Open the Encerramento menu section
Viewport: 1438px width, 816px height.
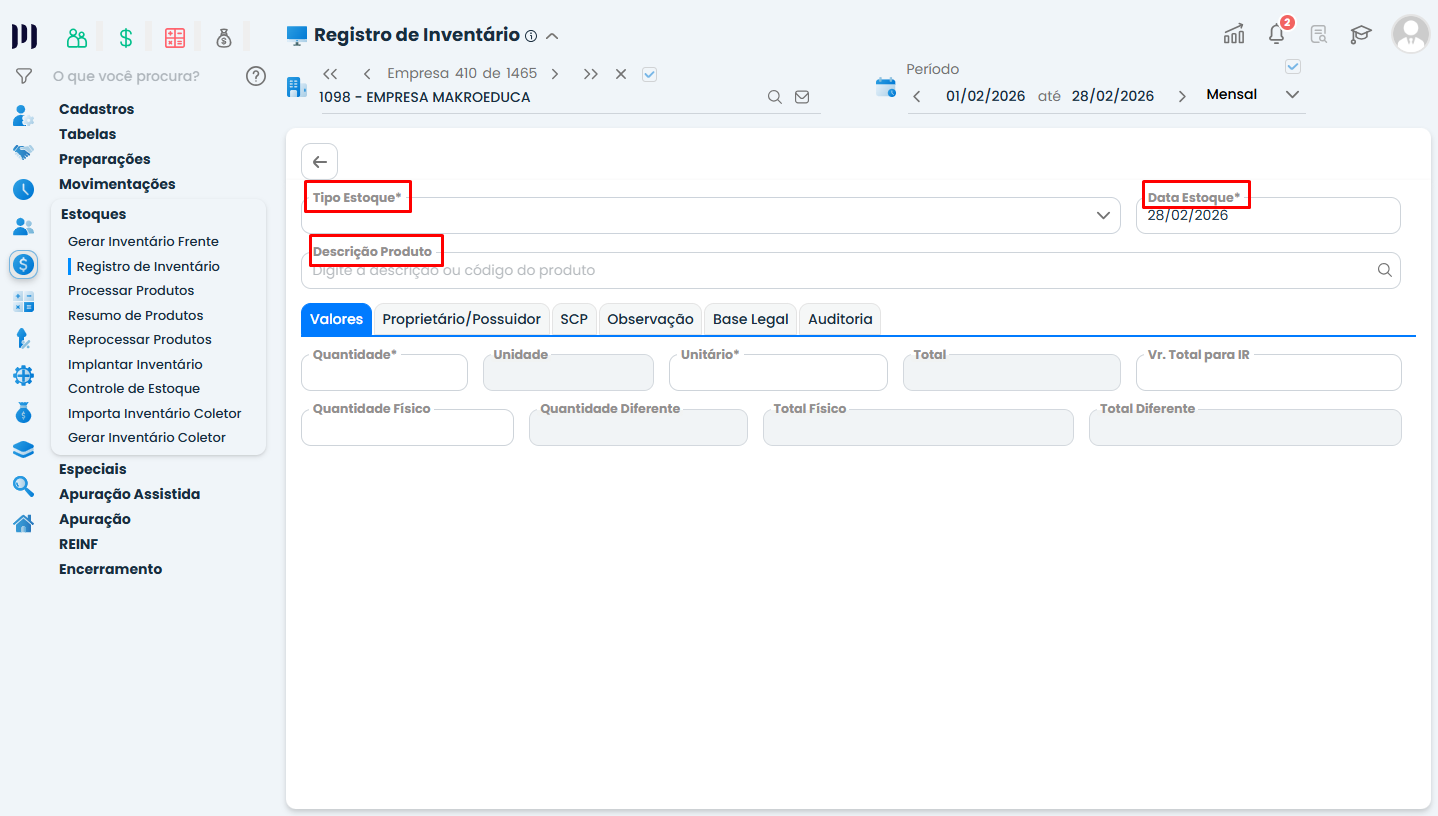110,569
